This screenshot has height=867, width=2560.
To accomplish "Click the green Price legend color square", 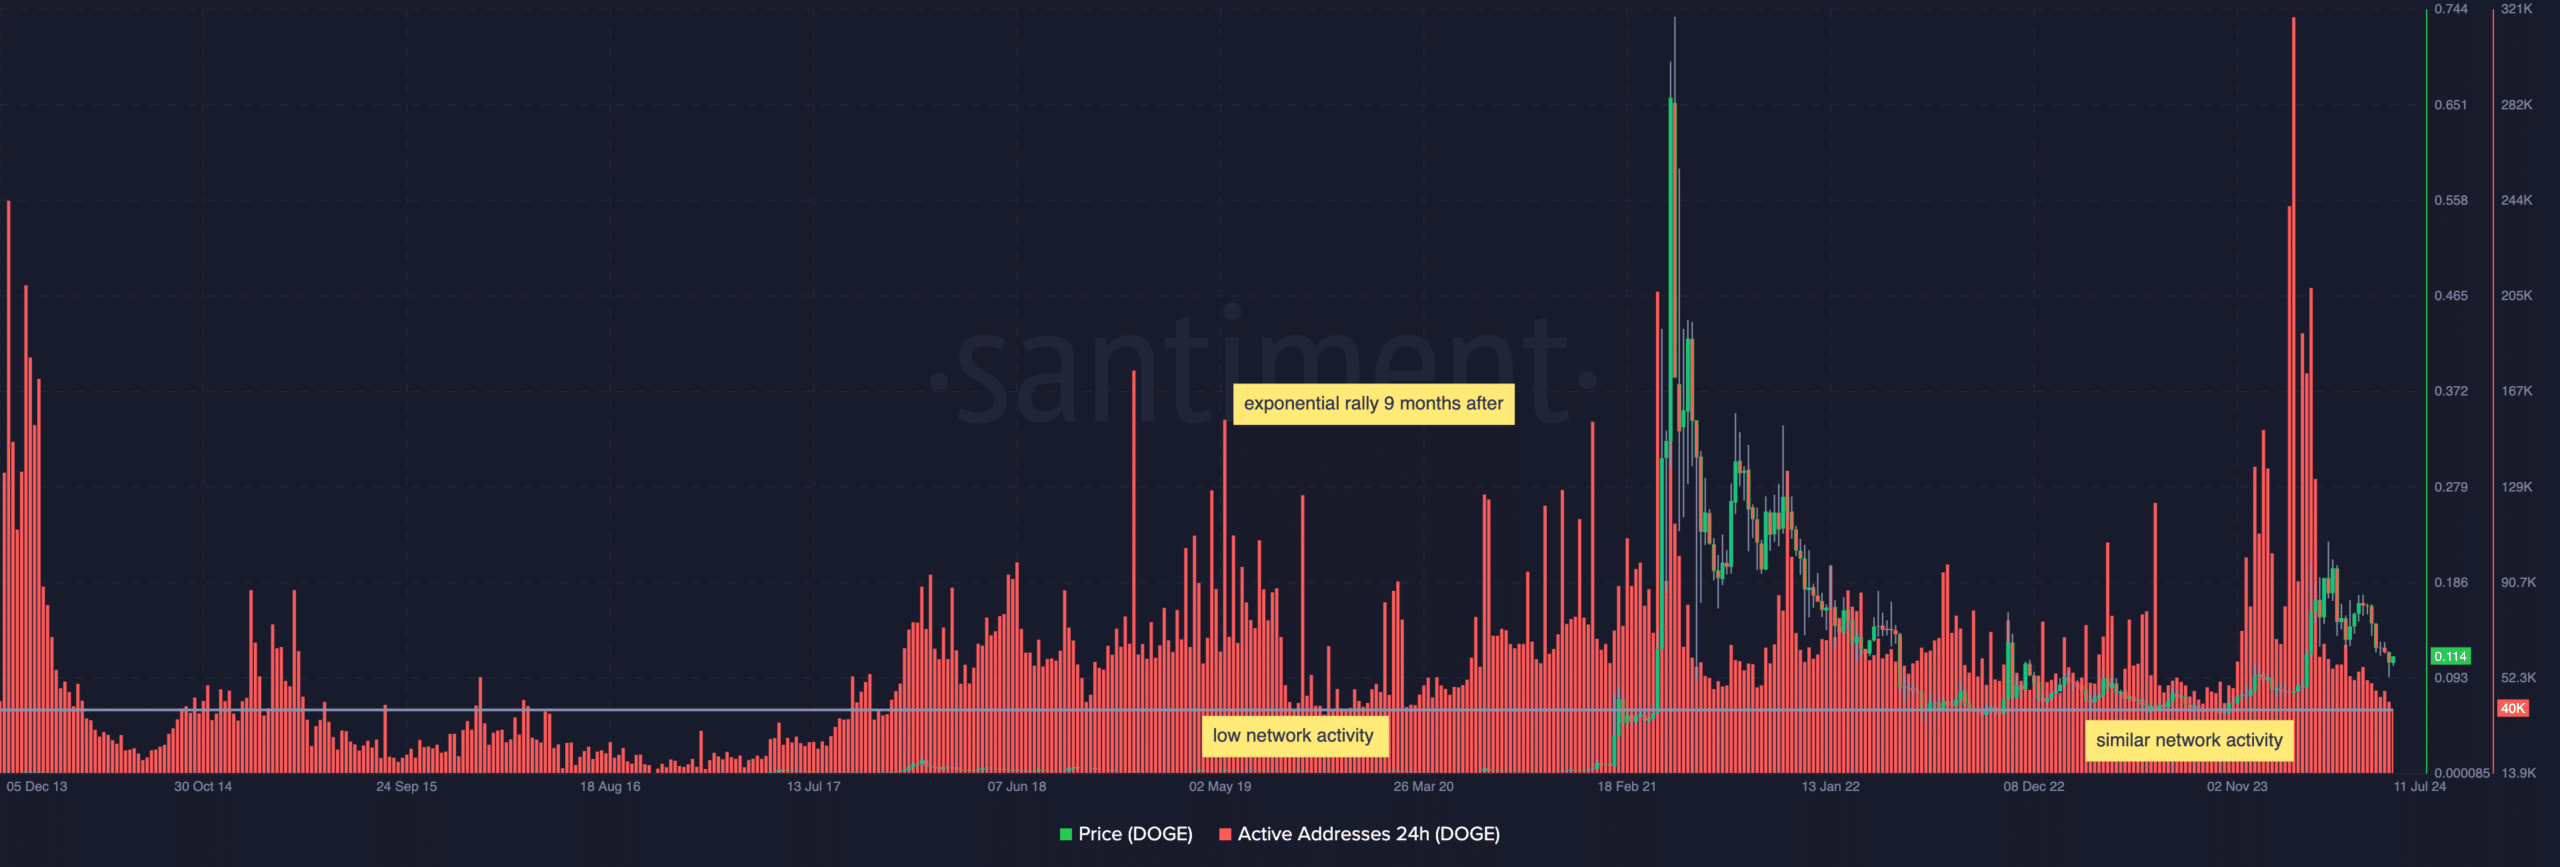I will 1066,834.
